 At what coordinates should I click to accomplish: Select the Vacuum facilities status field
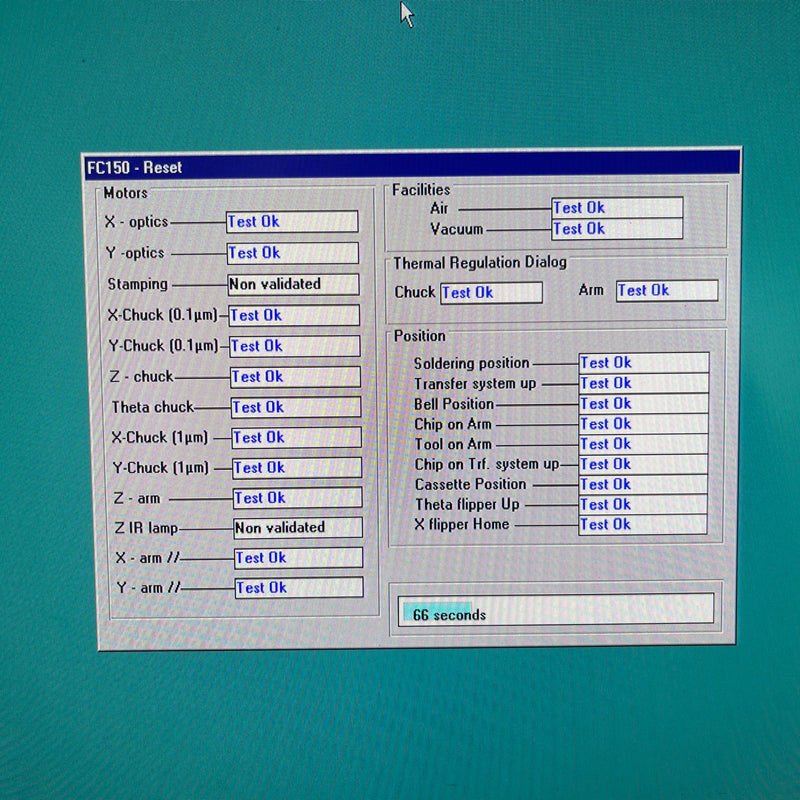coord(617,229)
